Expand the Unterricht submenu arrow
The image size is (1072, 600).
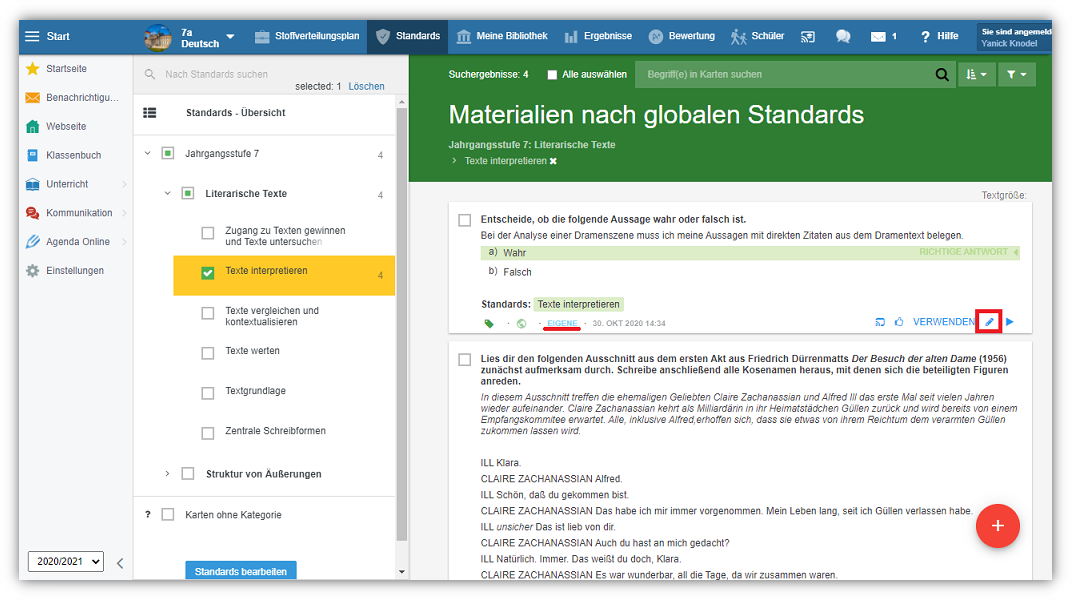(x=124, y=185)
